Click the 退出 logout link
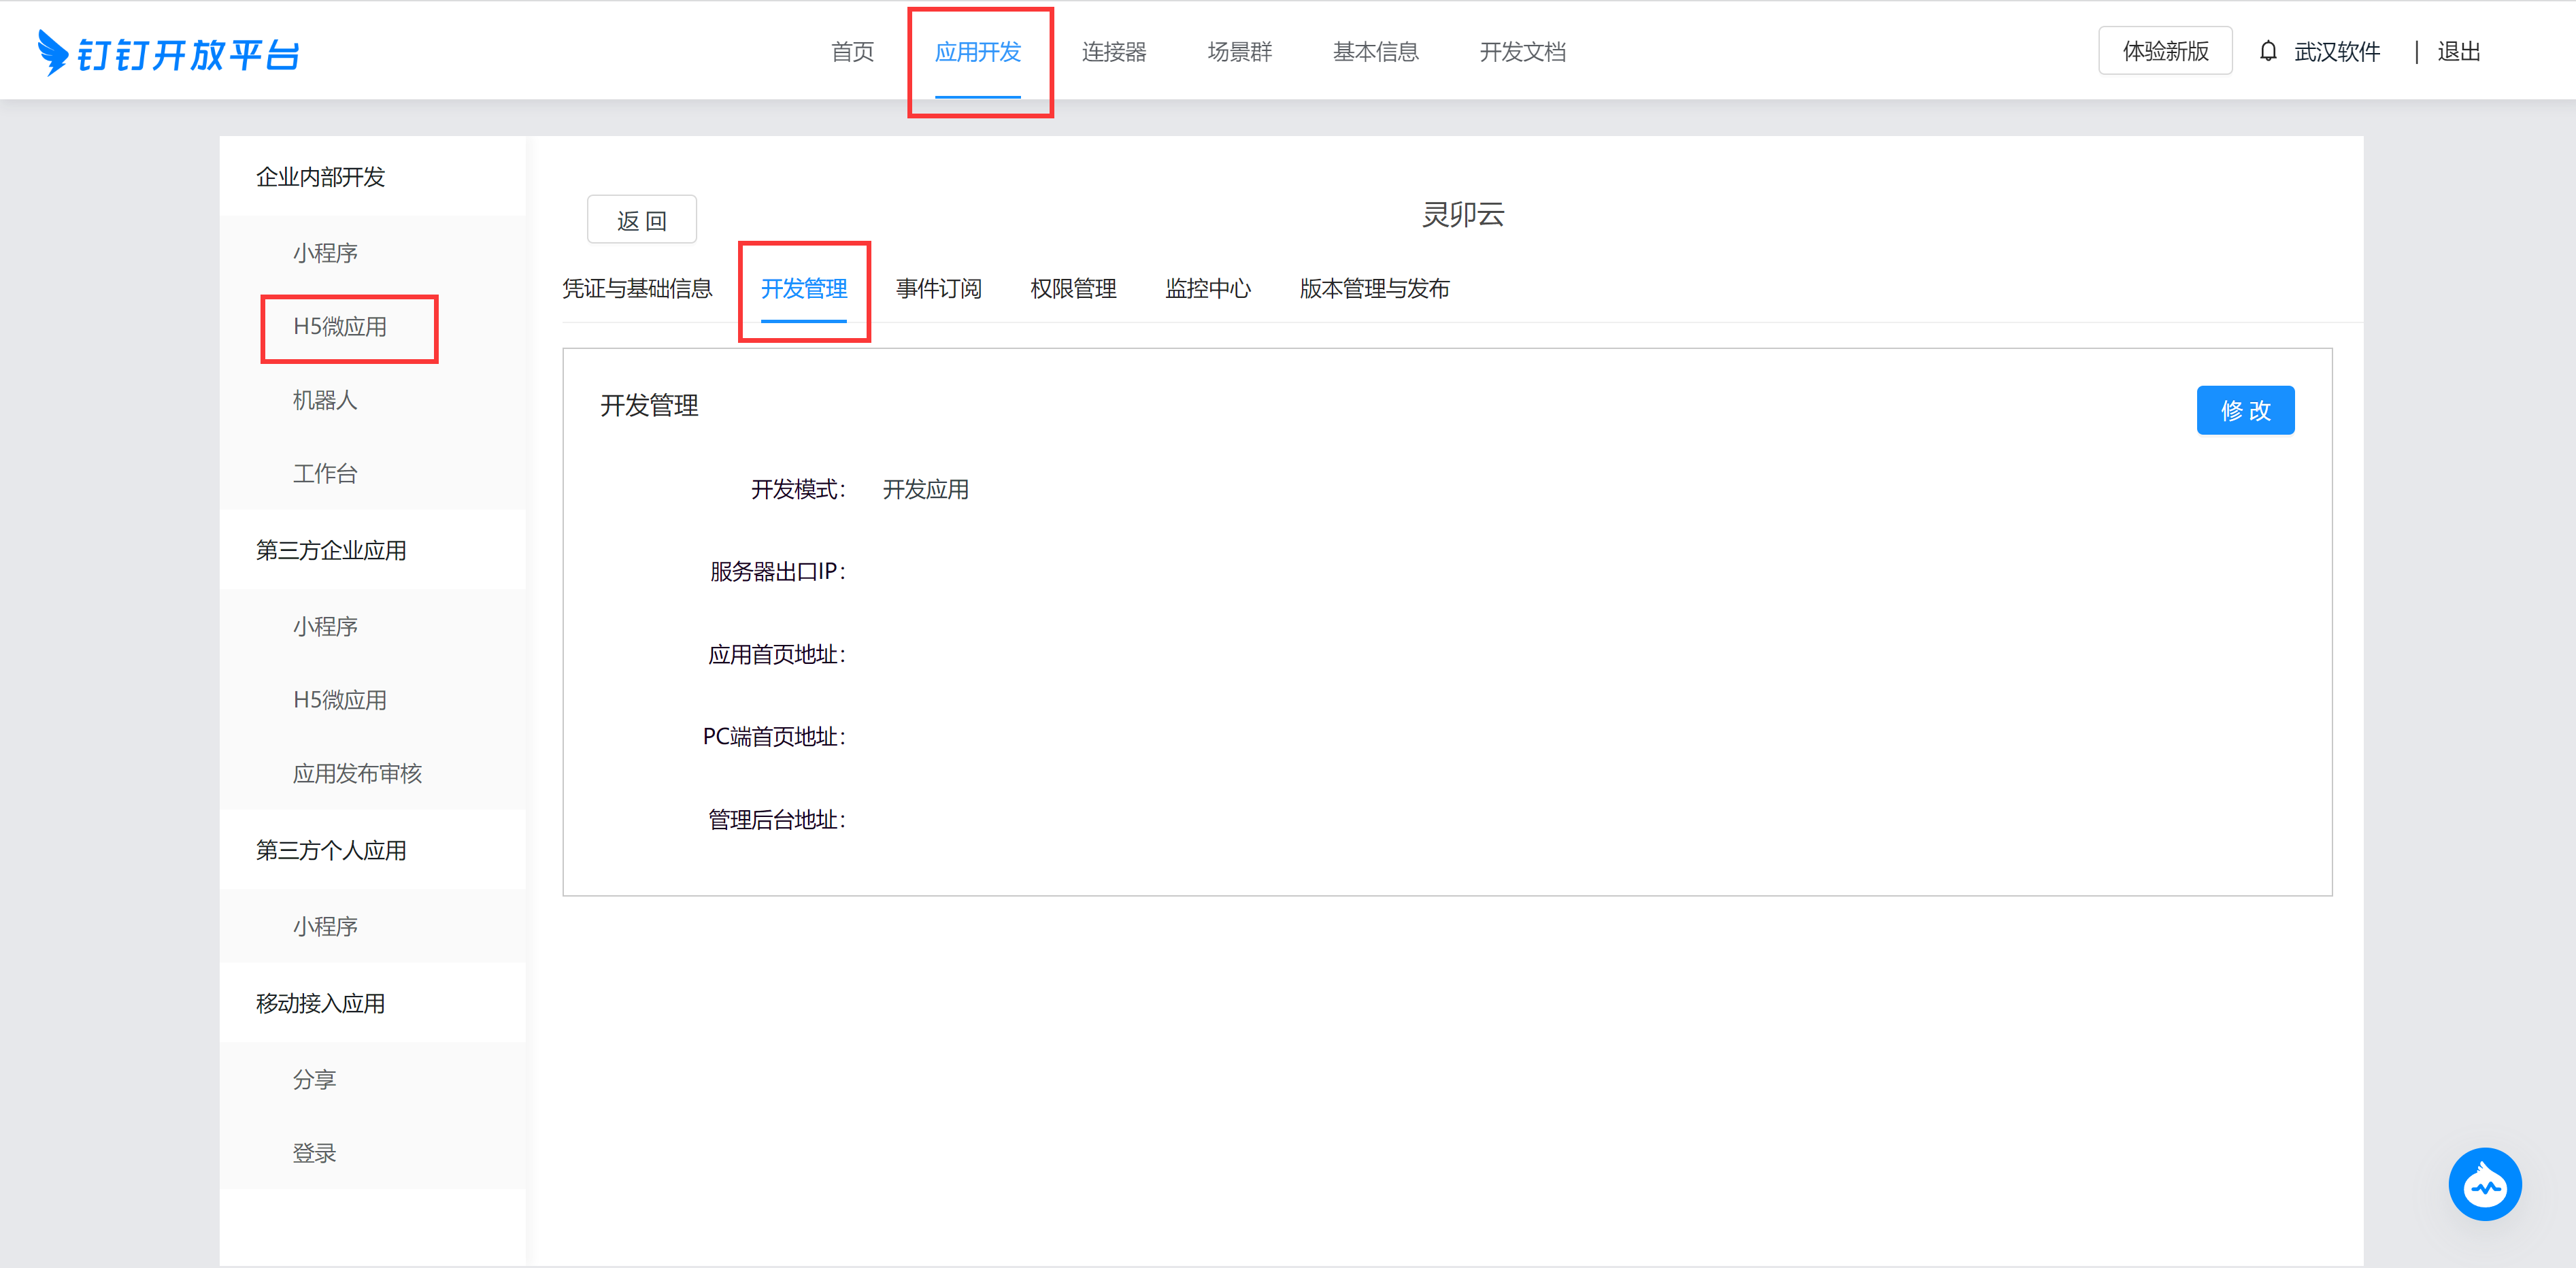2576x1268 pixels. (x=2458, y=52)
